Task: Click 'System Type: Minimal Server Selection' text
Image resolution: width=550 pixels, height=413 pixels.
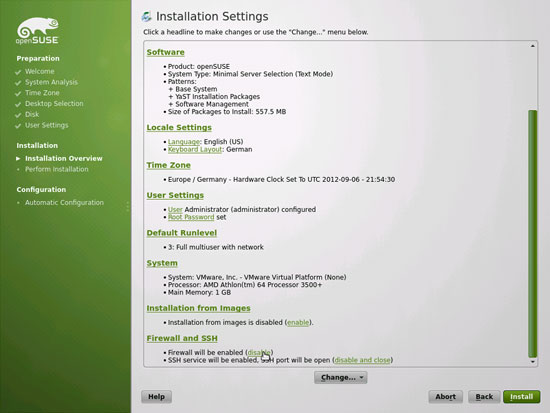Action: (x=250, y=74)
